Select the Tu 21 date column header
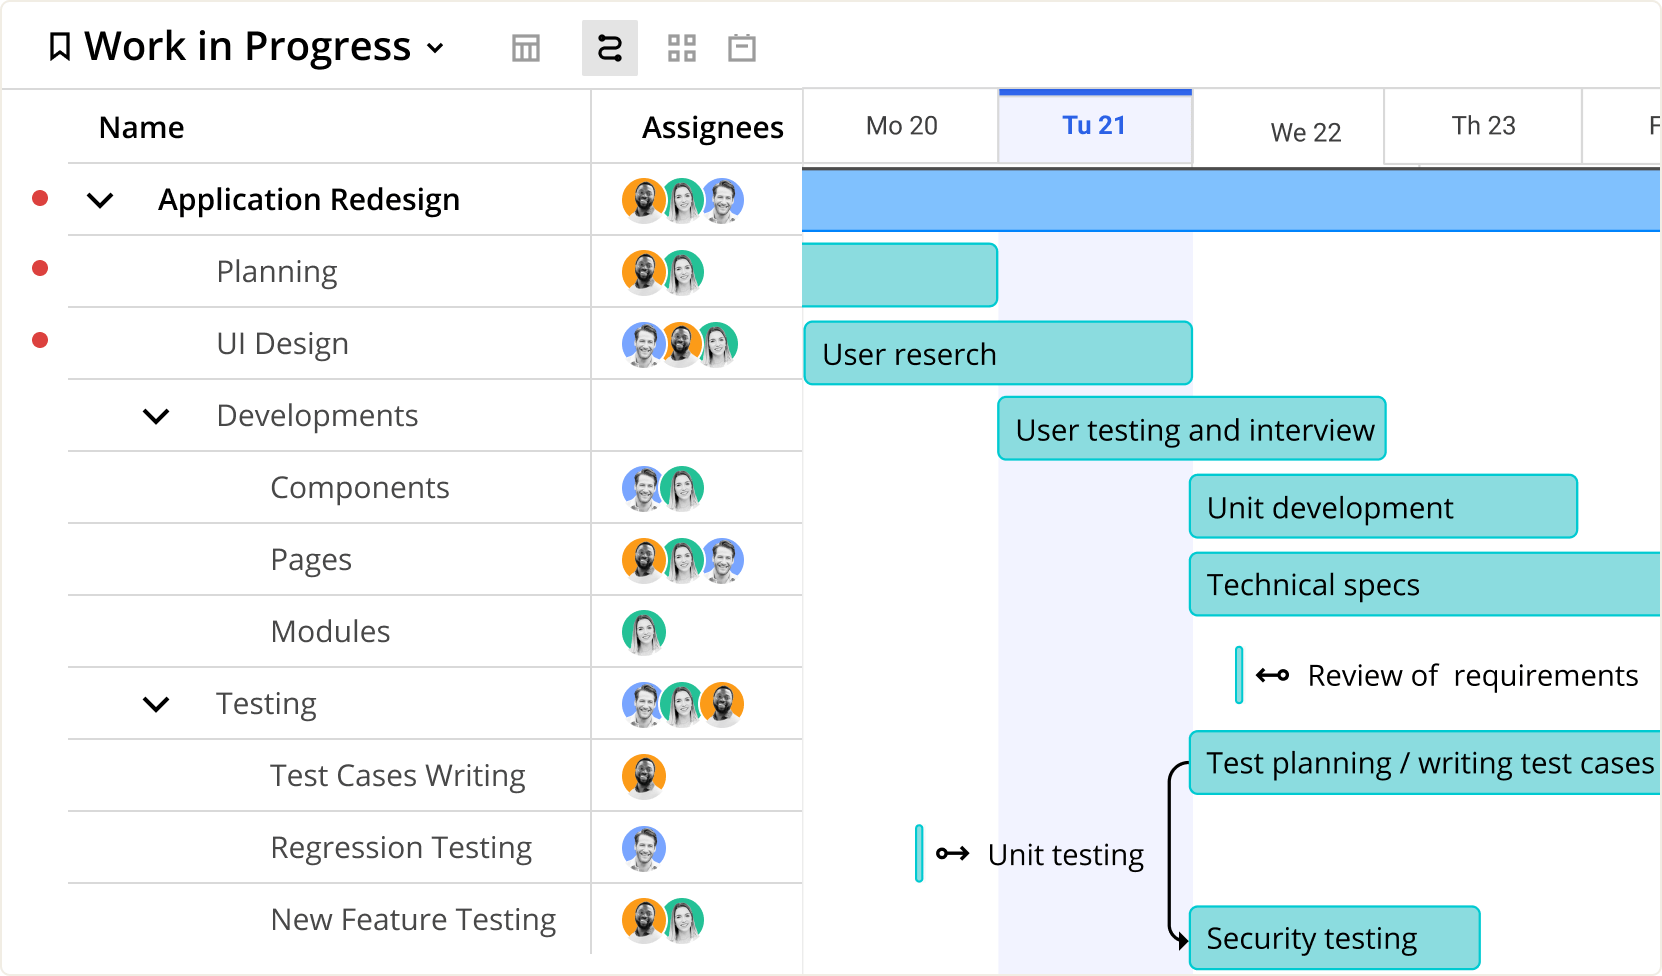This screenshot has height=976, width=1662. [x=1094, y=126]
